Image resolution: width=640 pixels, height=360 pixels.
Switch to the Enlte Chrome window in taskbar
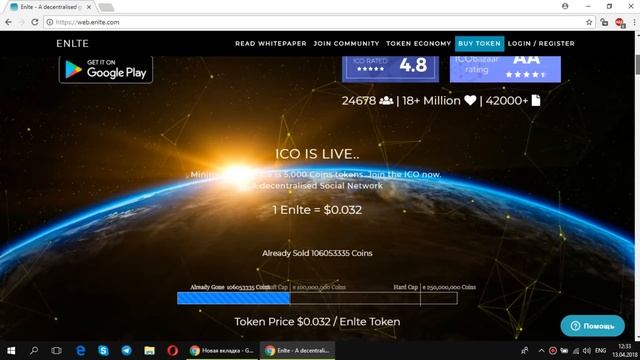(x=298, y=351)
